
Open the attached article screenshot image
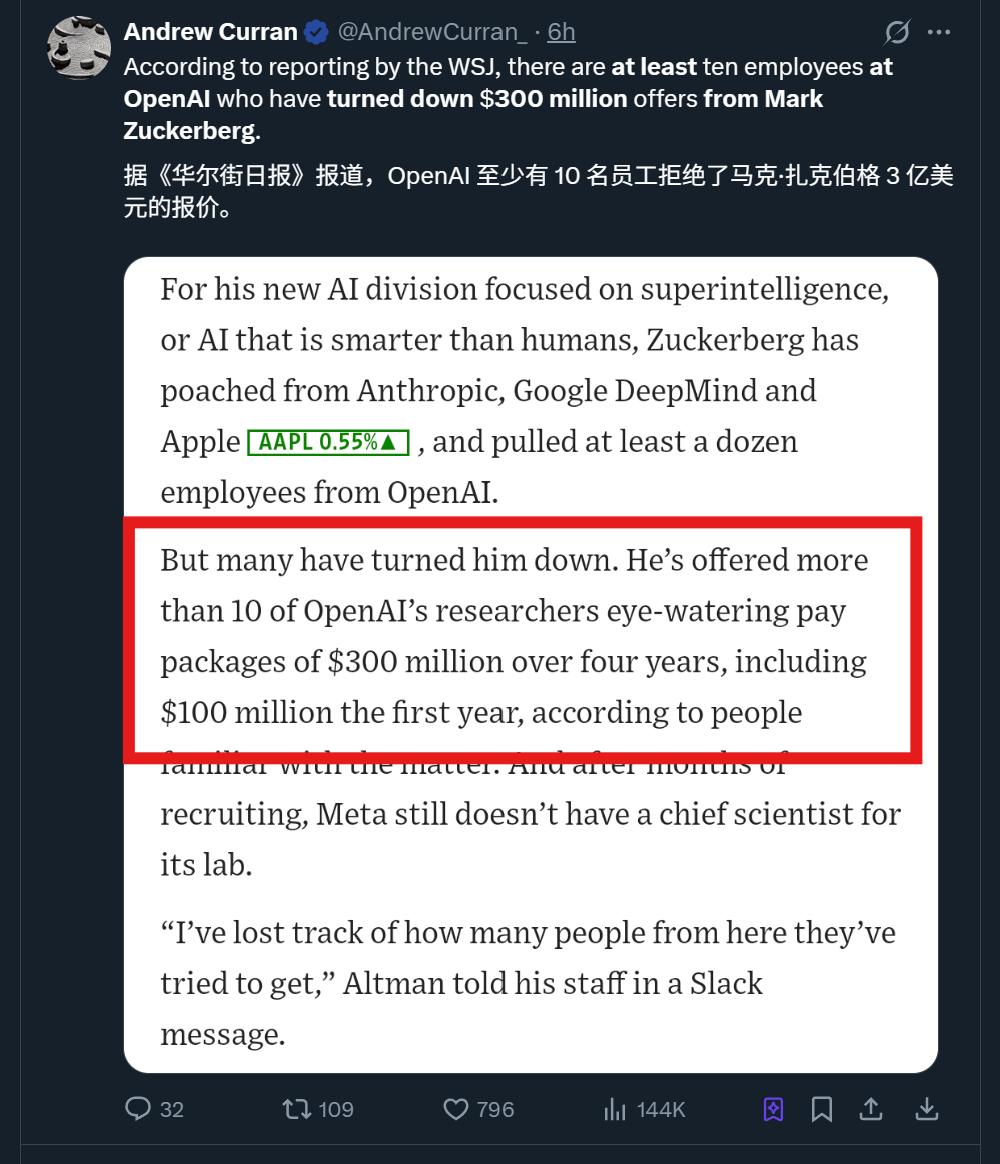tap(530, 660)
